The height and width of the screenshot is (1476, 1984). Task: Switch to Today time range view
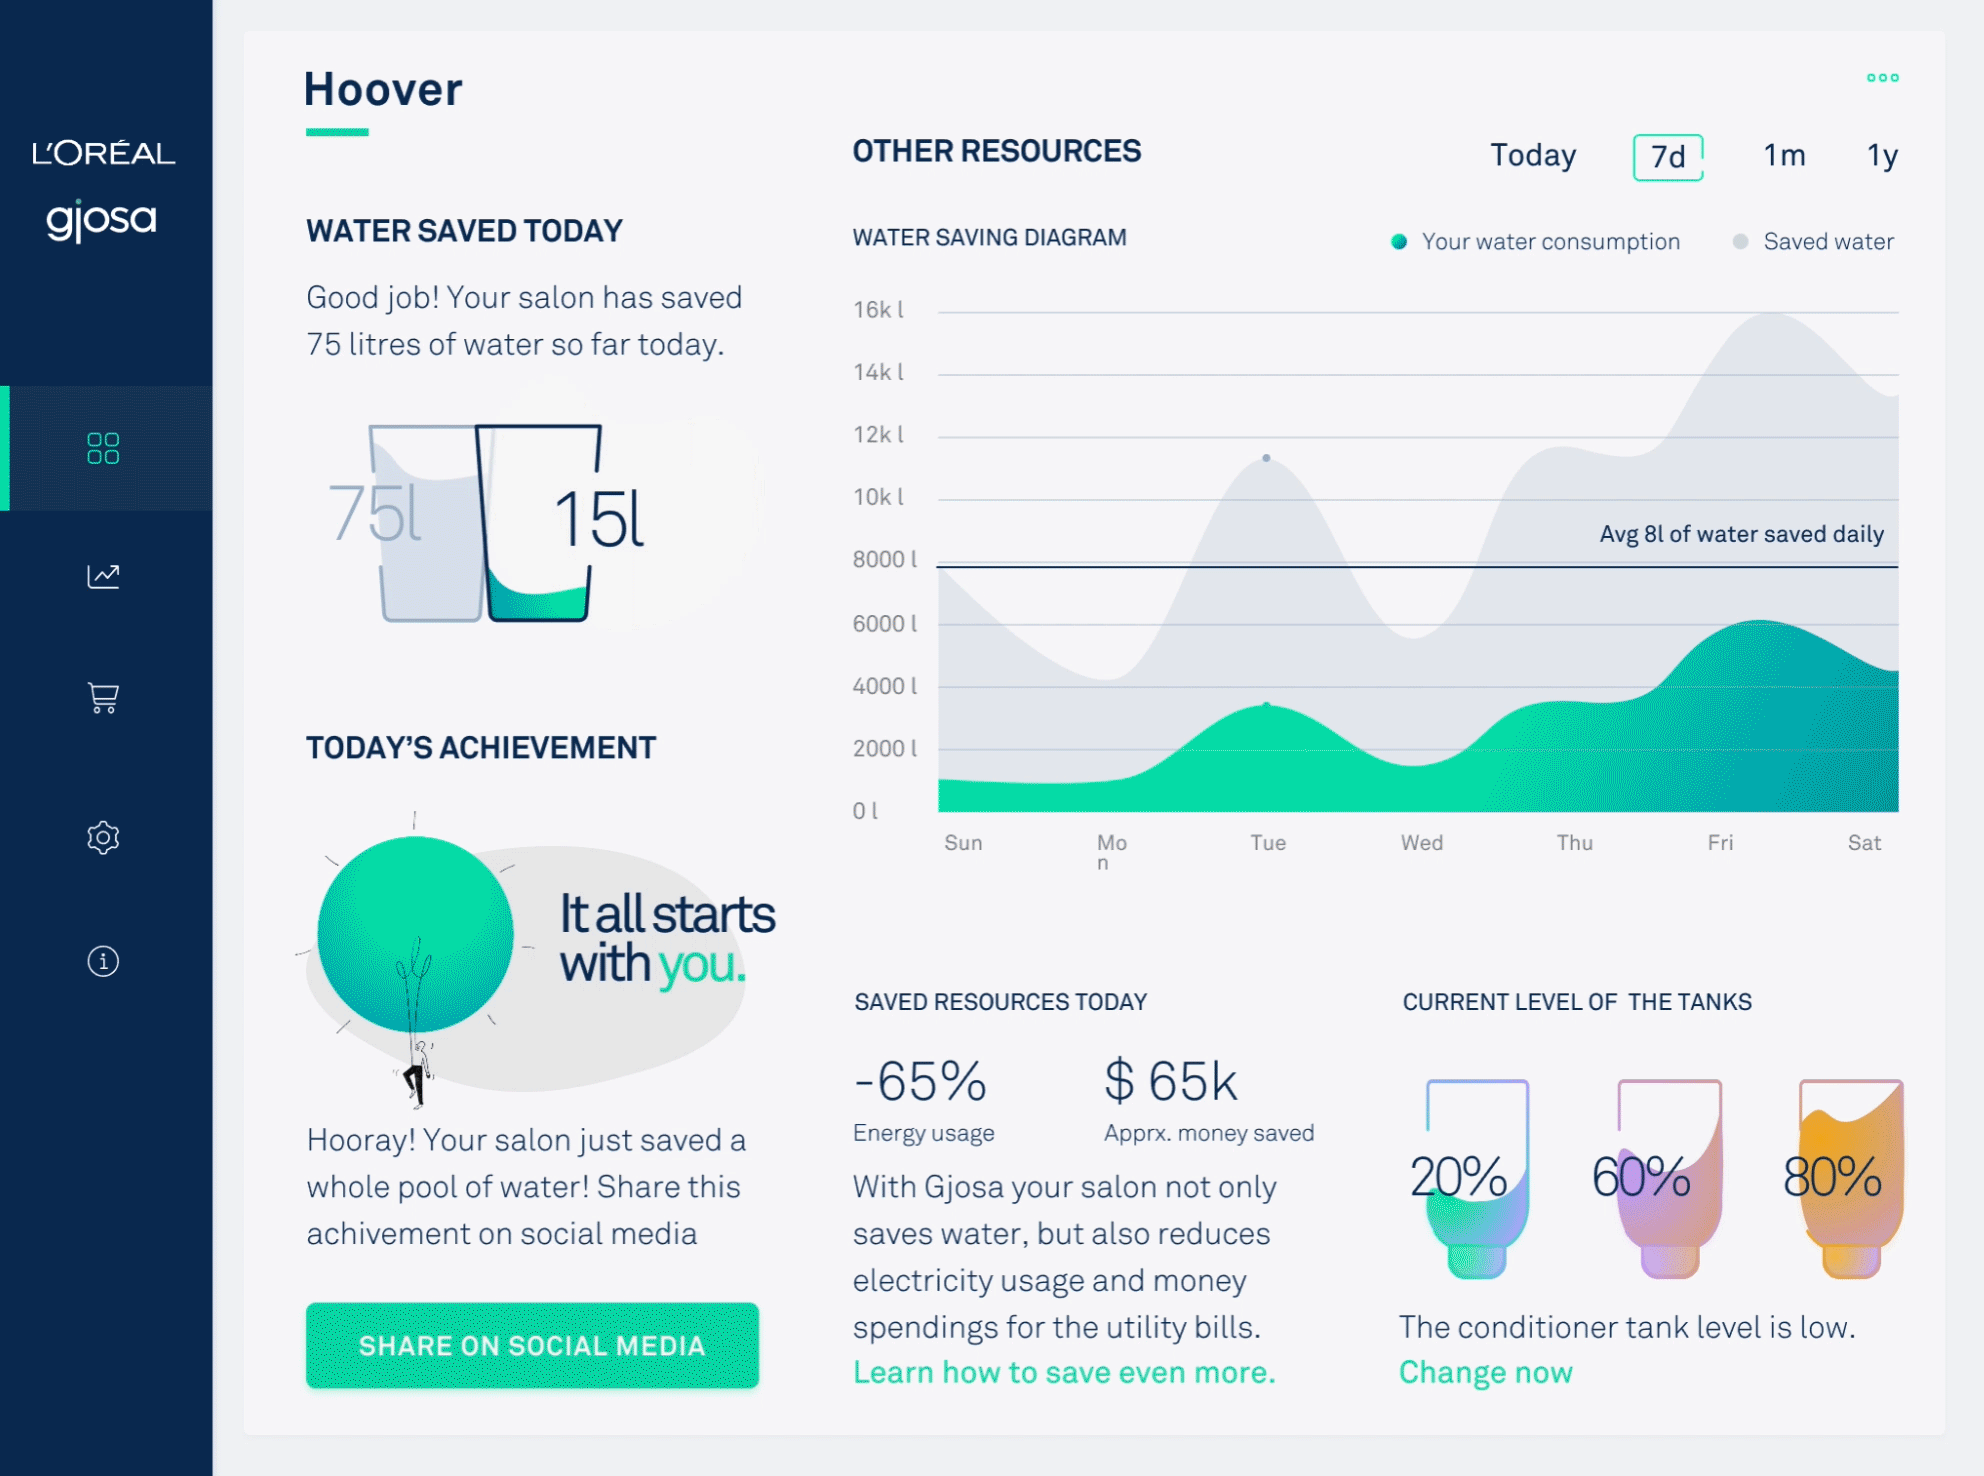pos(1534,153)
